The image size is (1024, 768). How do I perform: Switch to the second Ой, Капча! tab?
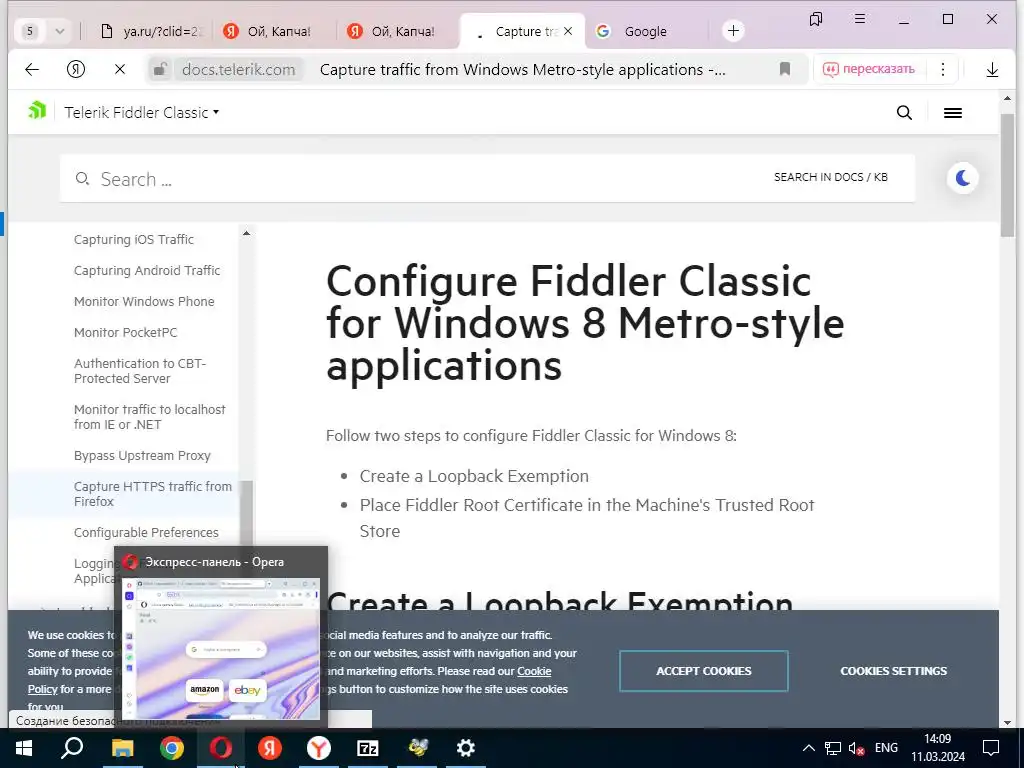[396, 31]
